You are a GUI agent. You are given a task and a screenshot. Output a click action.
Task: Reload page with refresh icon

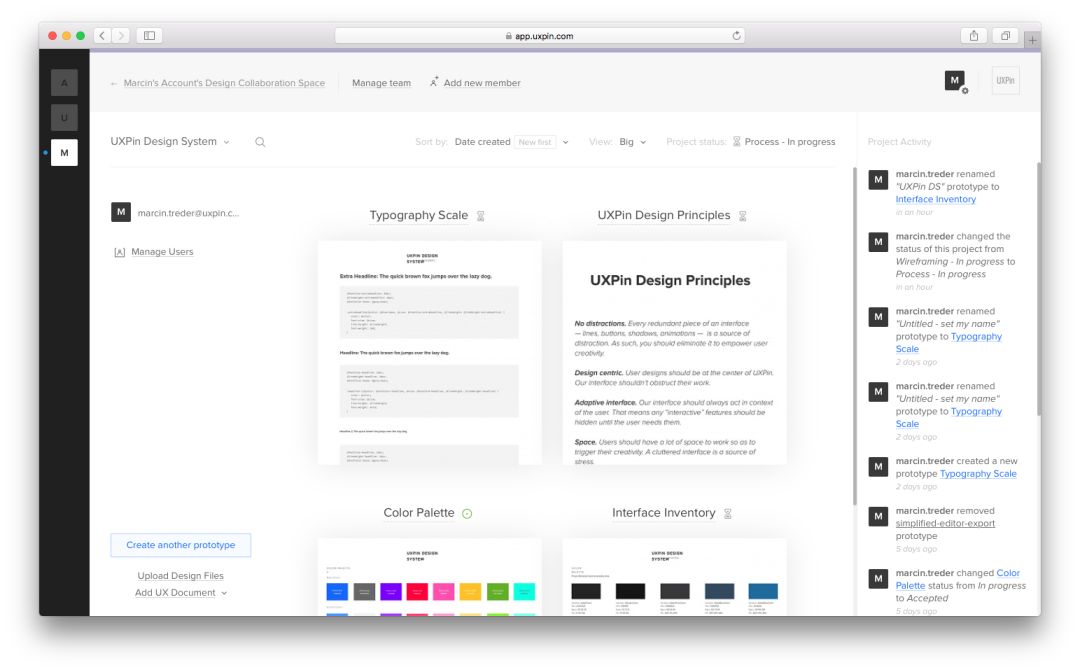click(x=736, y=36)
